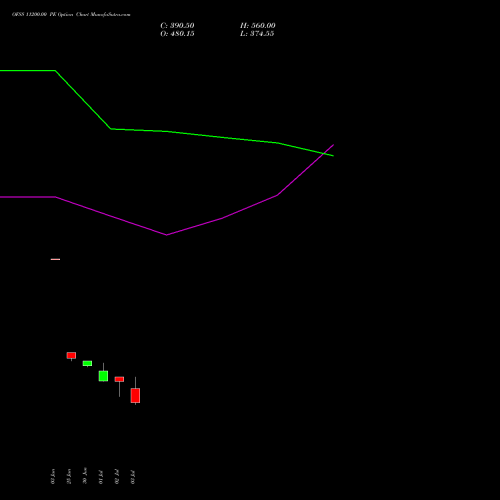The height and width of the screenshot is (500, 500).
Task: Click the red candle above the 25 Jun label
Action: [71, 355]
